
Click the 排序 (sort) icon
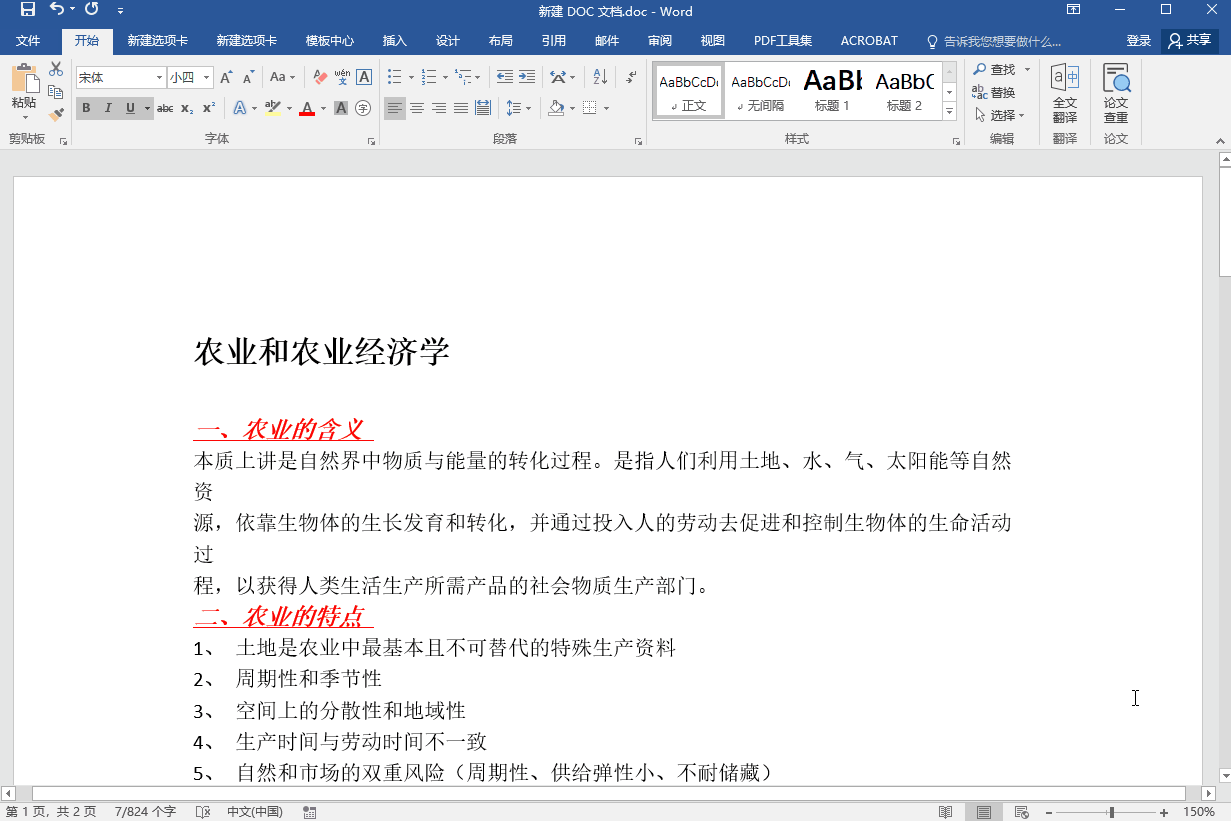pyautogui.click(x=601, y=76)
